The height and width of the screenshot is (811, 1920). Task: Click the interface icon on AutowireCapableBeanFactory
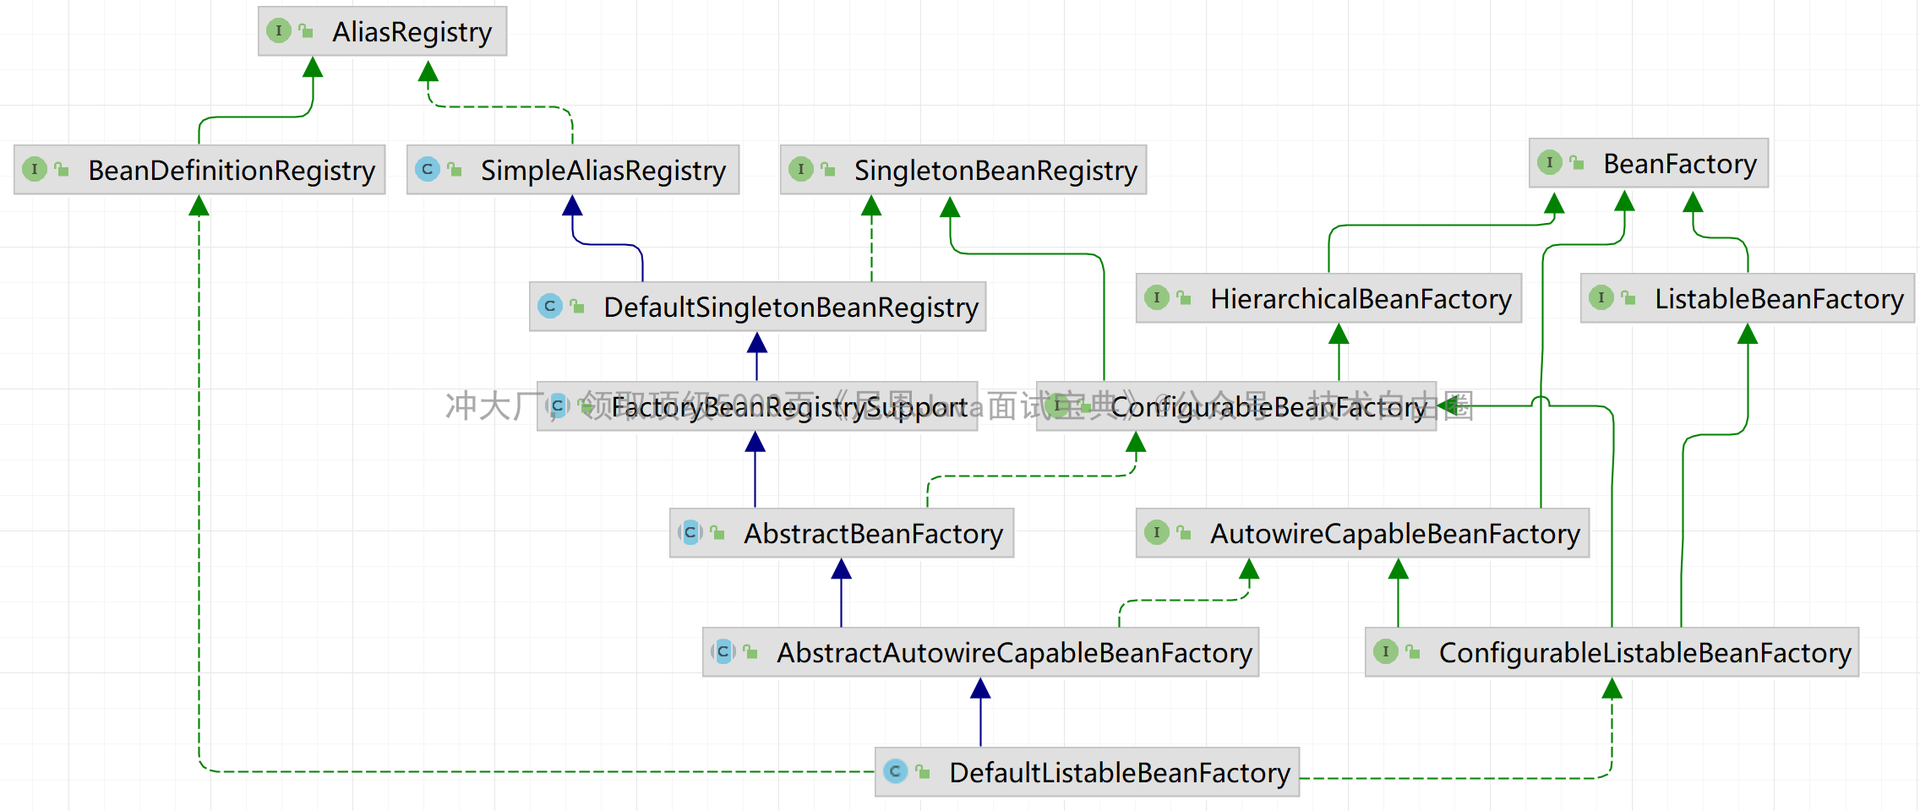pos(1157,532)
